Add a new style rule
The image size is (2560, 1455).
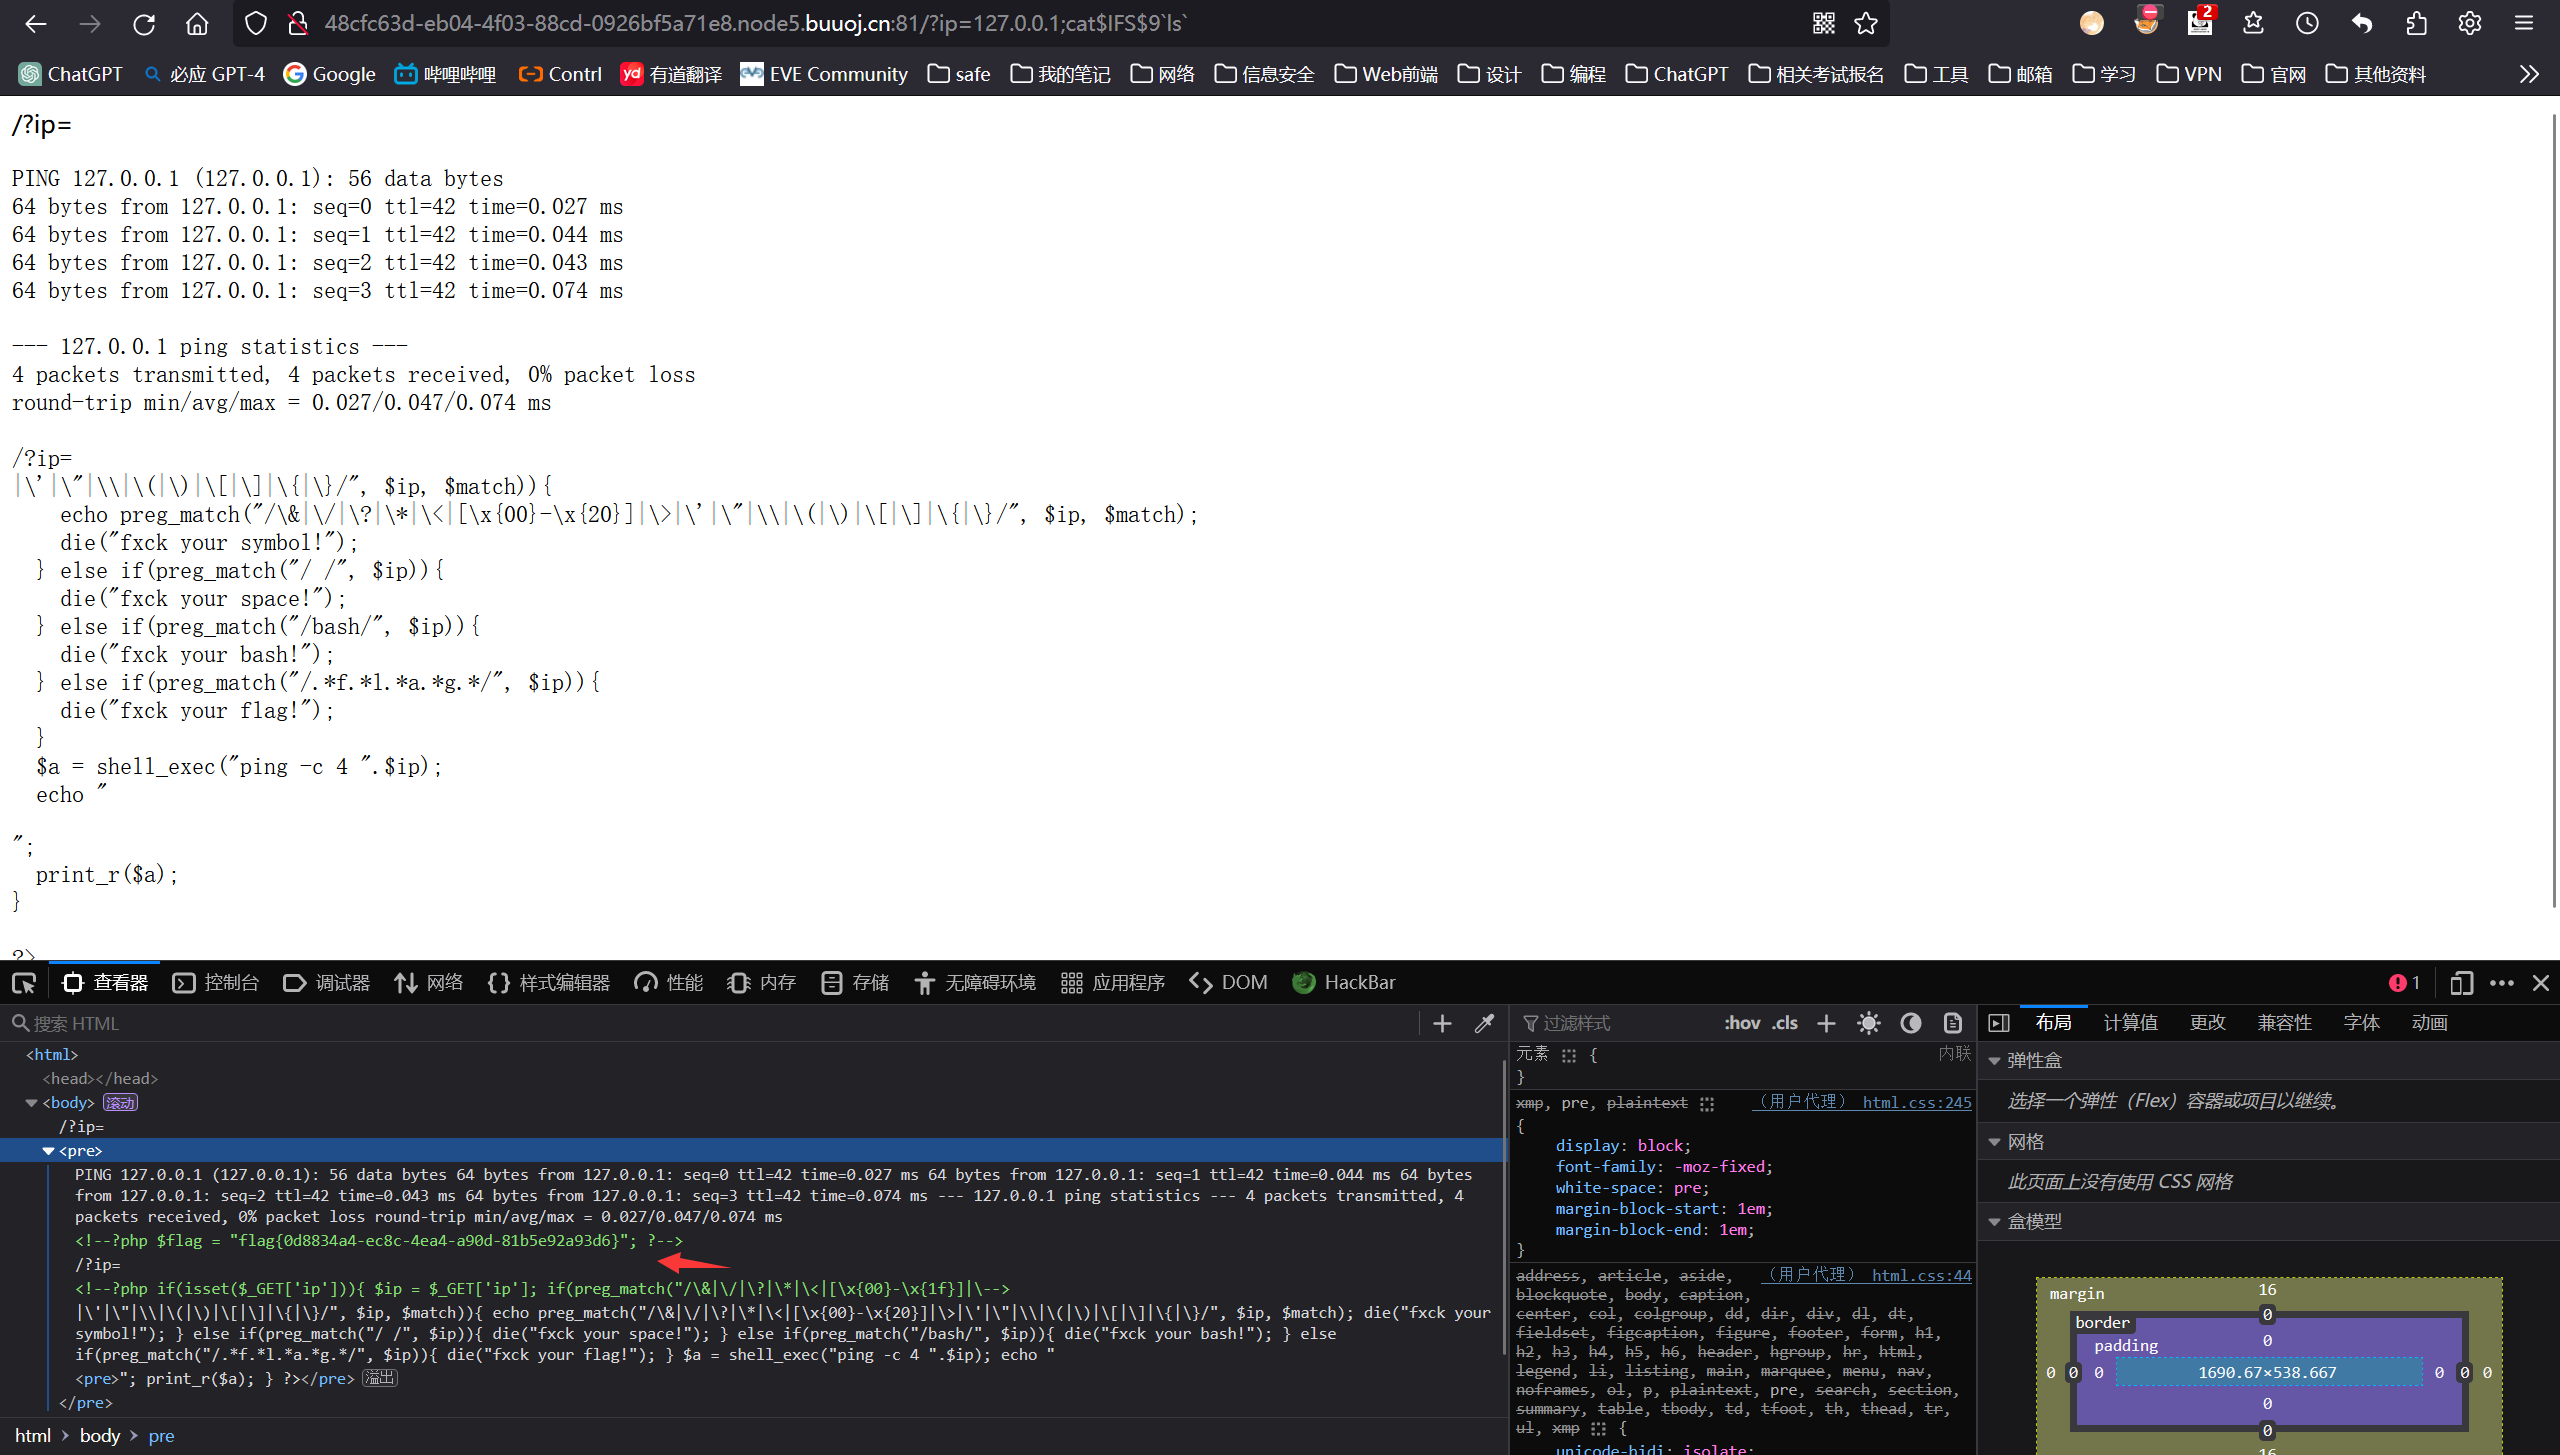1826,1023
